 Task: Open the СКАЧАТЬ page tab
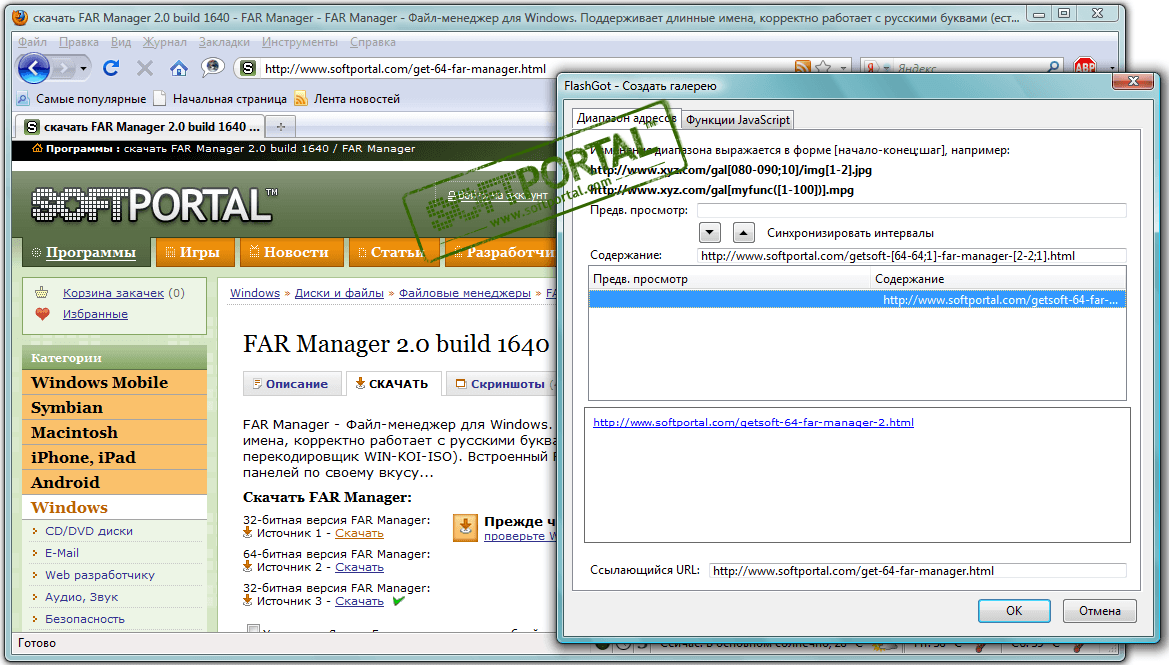pos(393,383)
